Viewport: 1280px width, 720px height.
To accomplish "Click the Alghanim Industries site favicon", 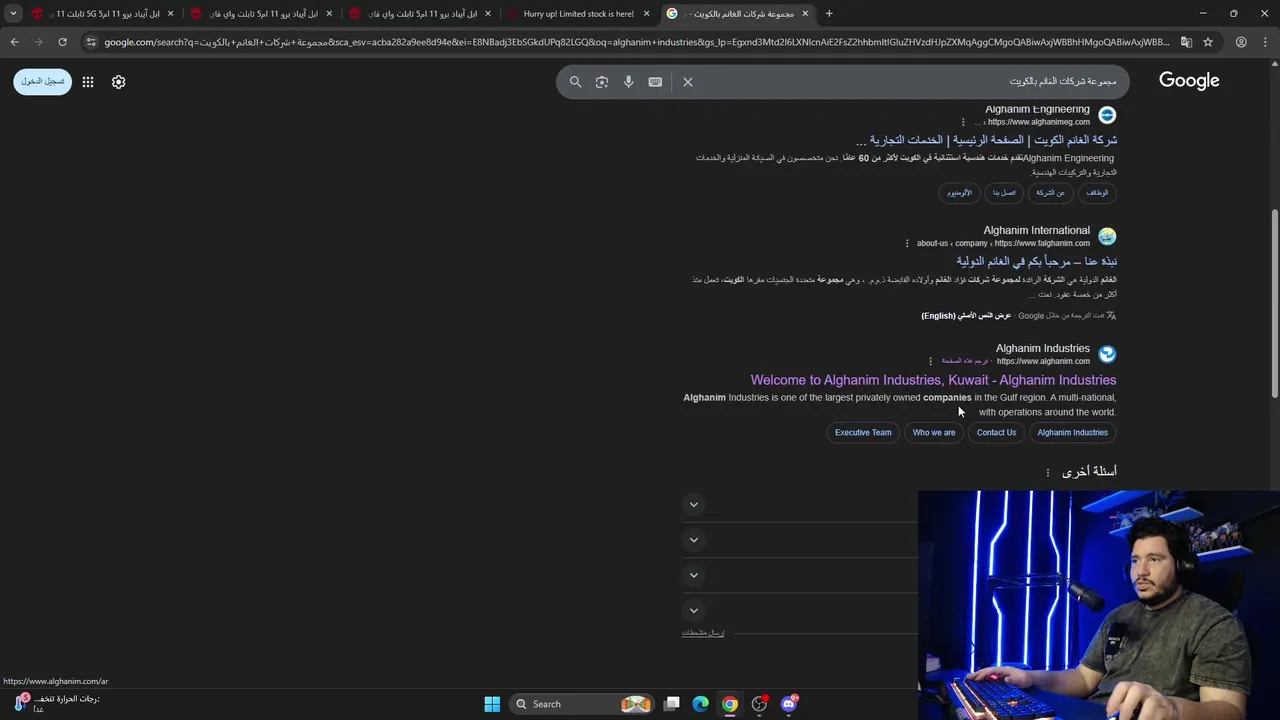I will click(x=1107, y=354).
